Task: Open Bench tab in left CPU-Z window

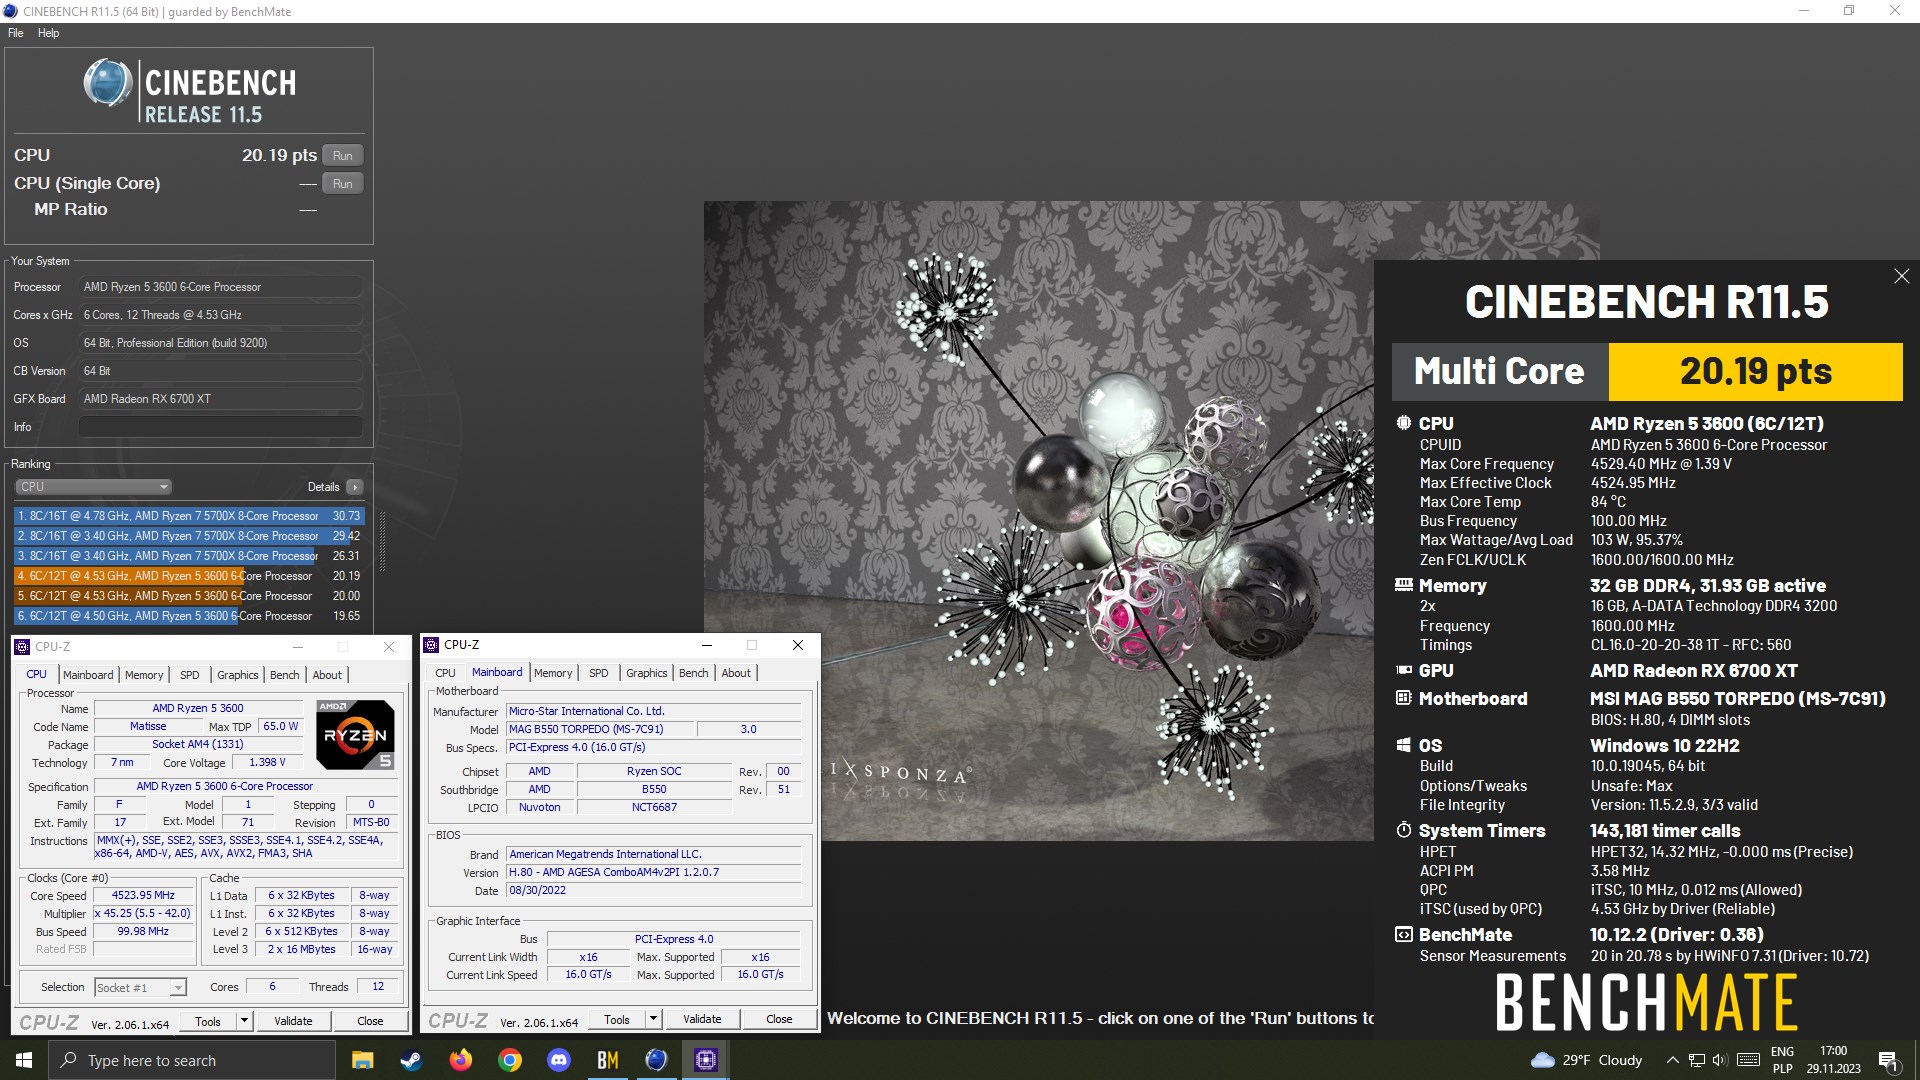Action: point(285,675)
